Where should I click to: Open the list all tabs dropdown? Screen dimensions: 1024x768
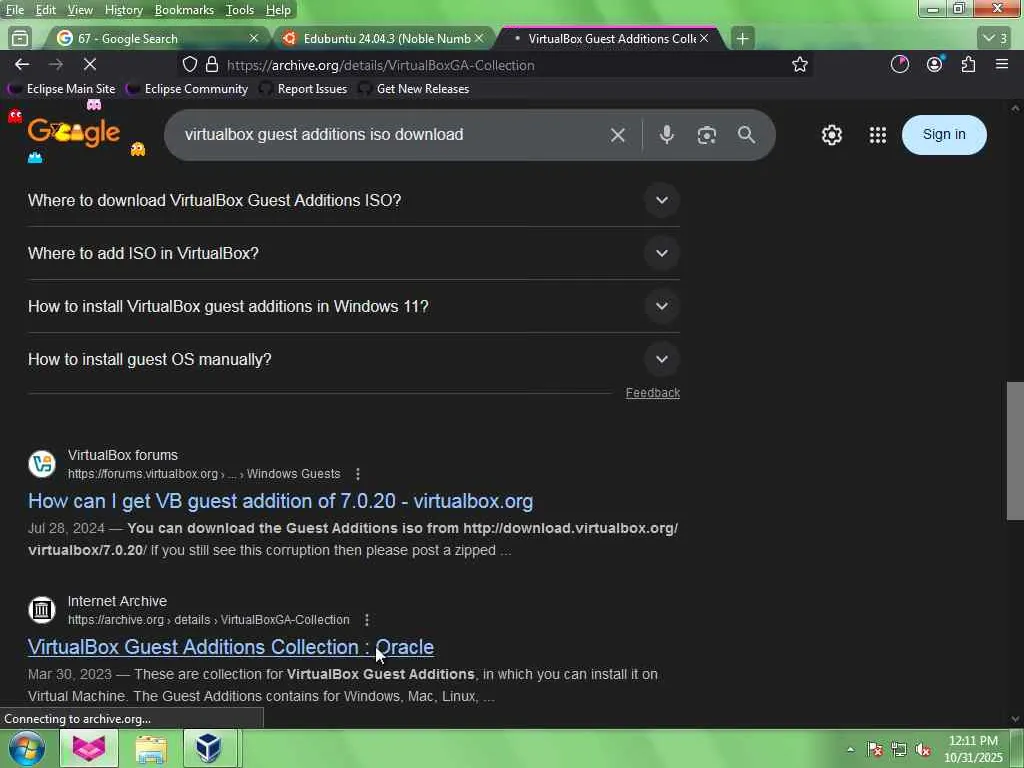tap(995, 39)
